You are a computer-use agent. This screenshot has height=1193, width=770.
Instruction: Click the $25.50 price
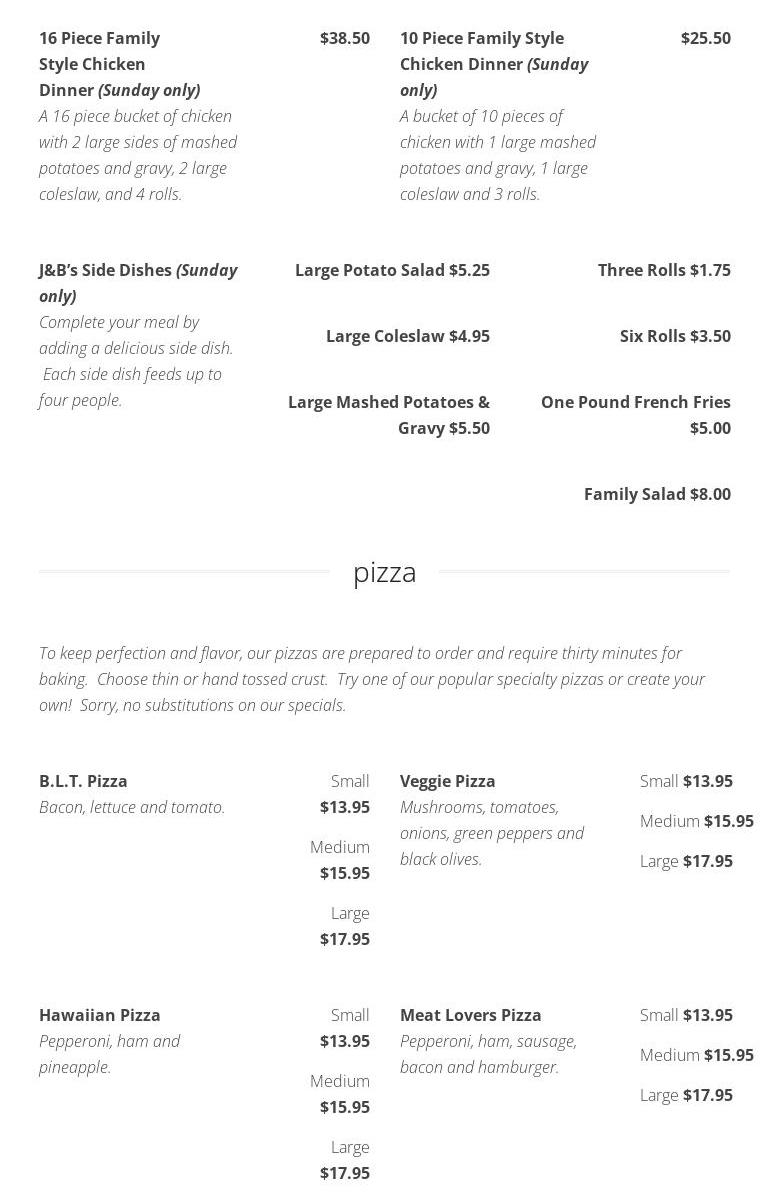(x=705, y=38)
